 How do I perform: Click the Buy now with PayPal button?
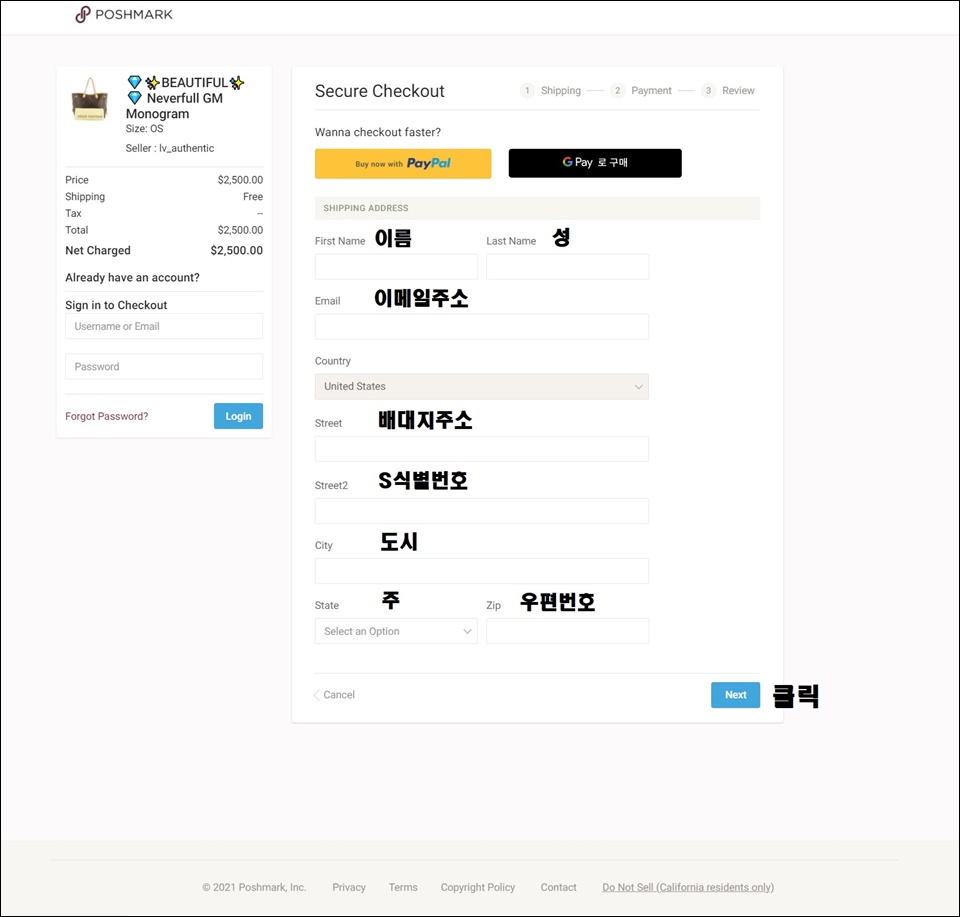click(x=403, y=163)
